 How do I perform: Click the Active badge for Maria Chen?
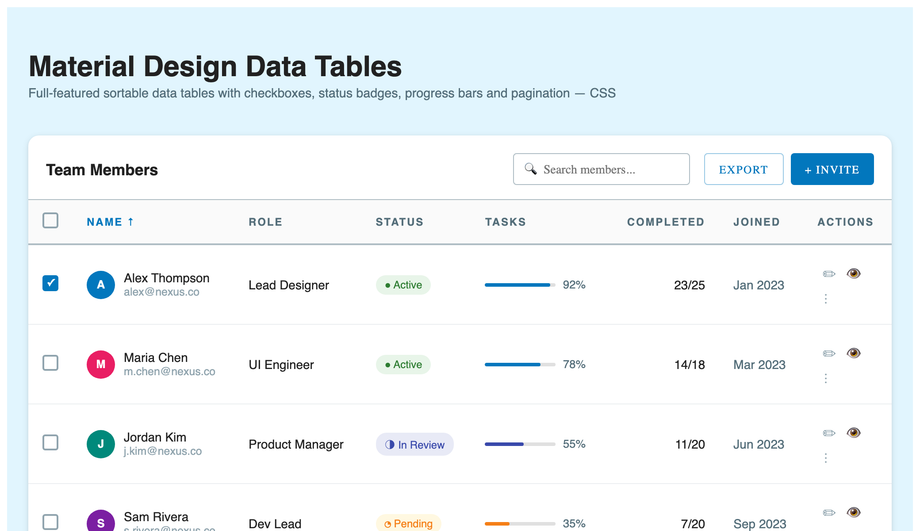403,364
